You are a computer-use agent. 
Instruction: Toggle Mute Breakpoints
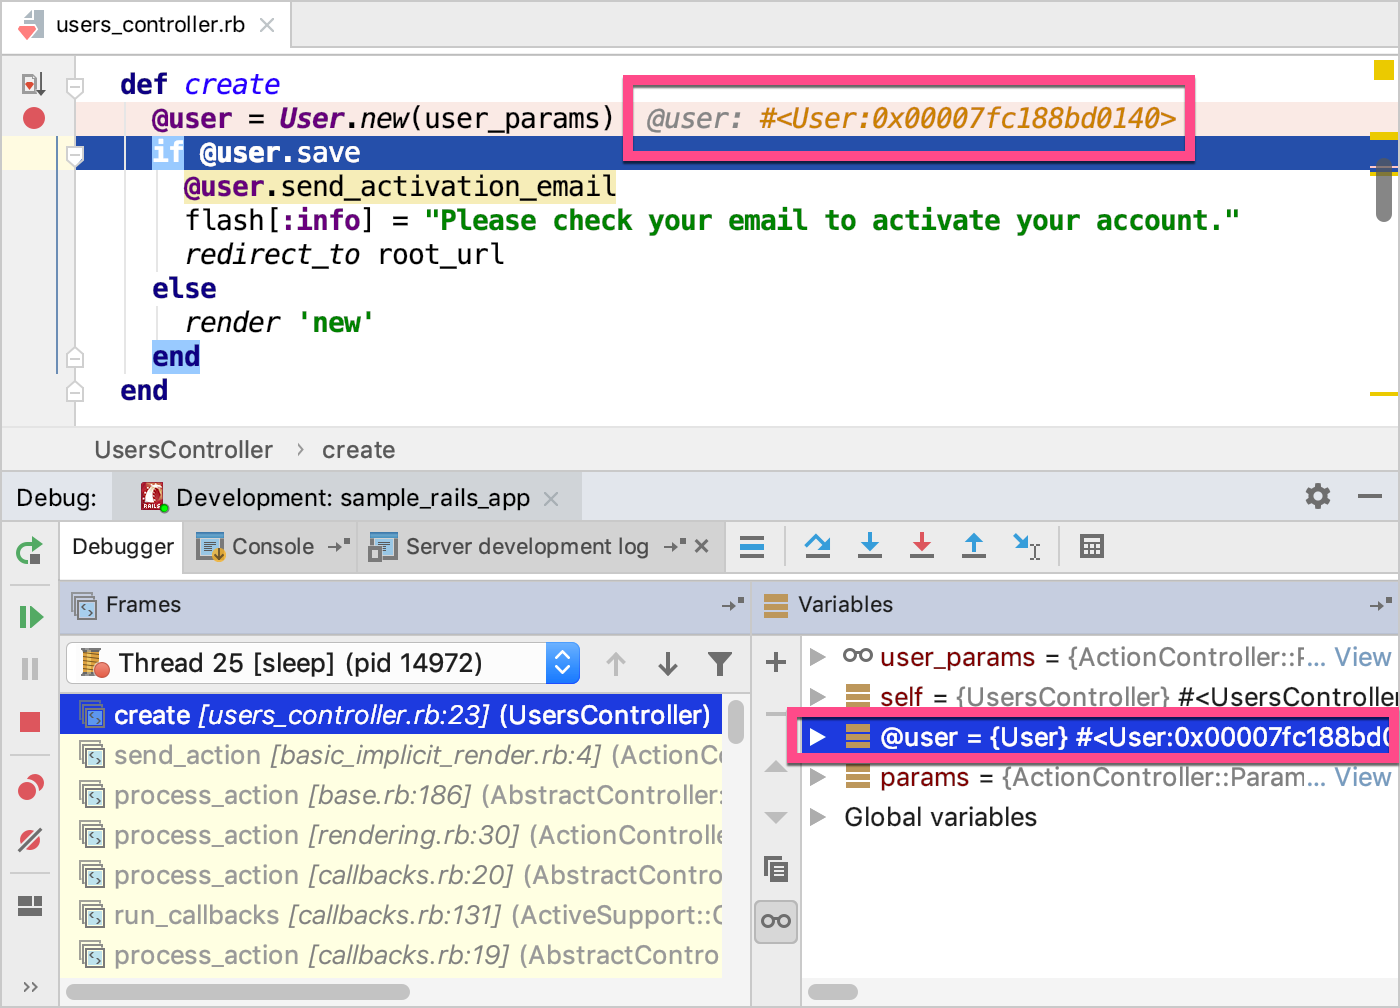point(30,840)
